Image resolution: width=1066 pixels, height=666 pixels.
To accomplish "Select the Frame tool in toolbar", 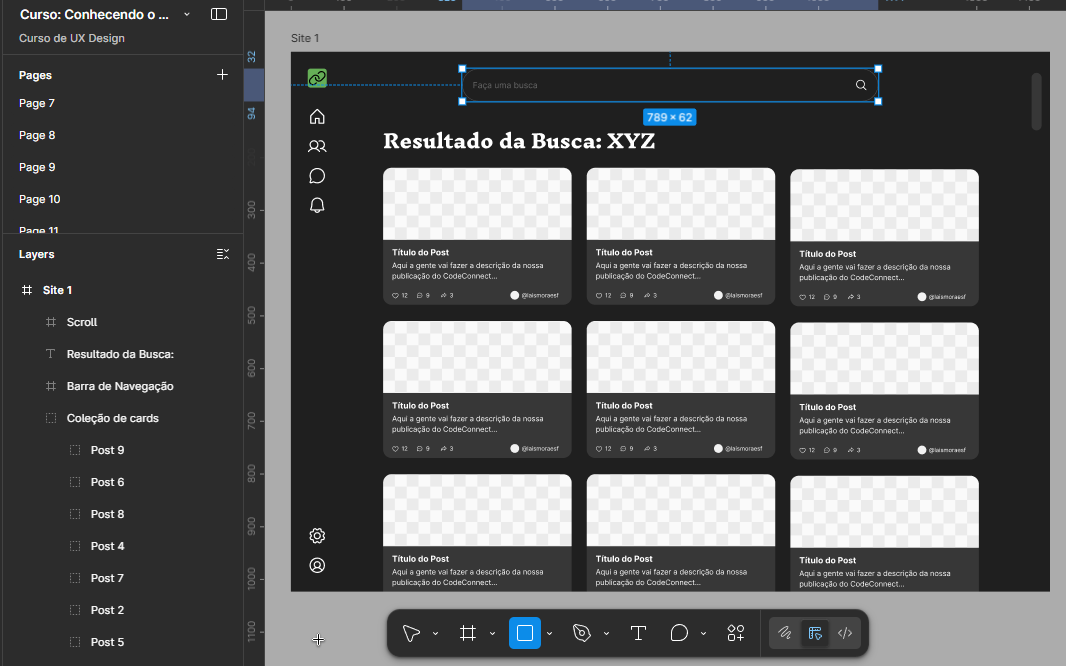I will (467, 633).
